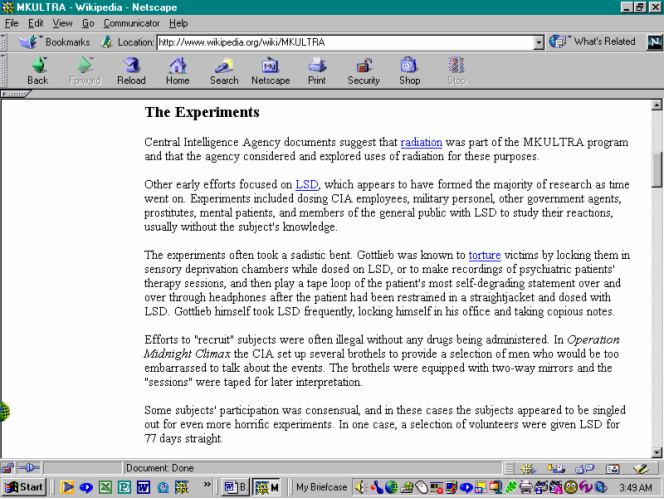Click in the Location URL field
664x499 pixels.
[x=340, y=42]
